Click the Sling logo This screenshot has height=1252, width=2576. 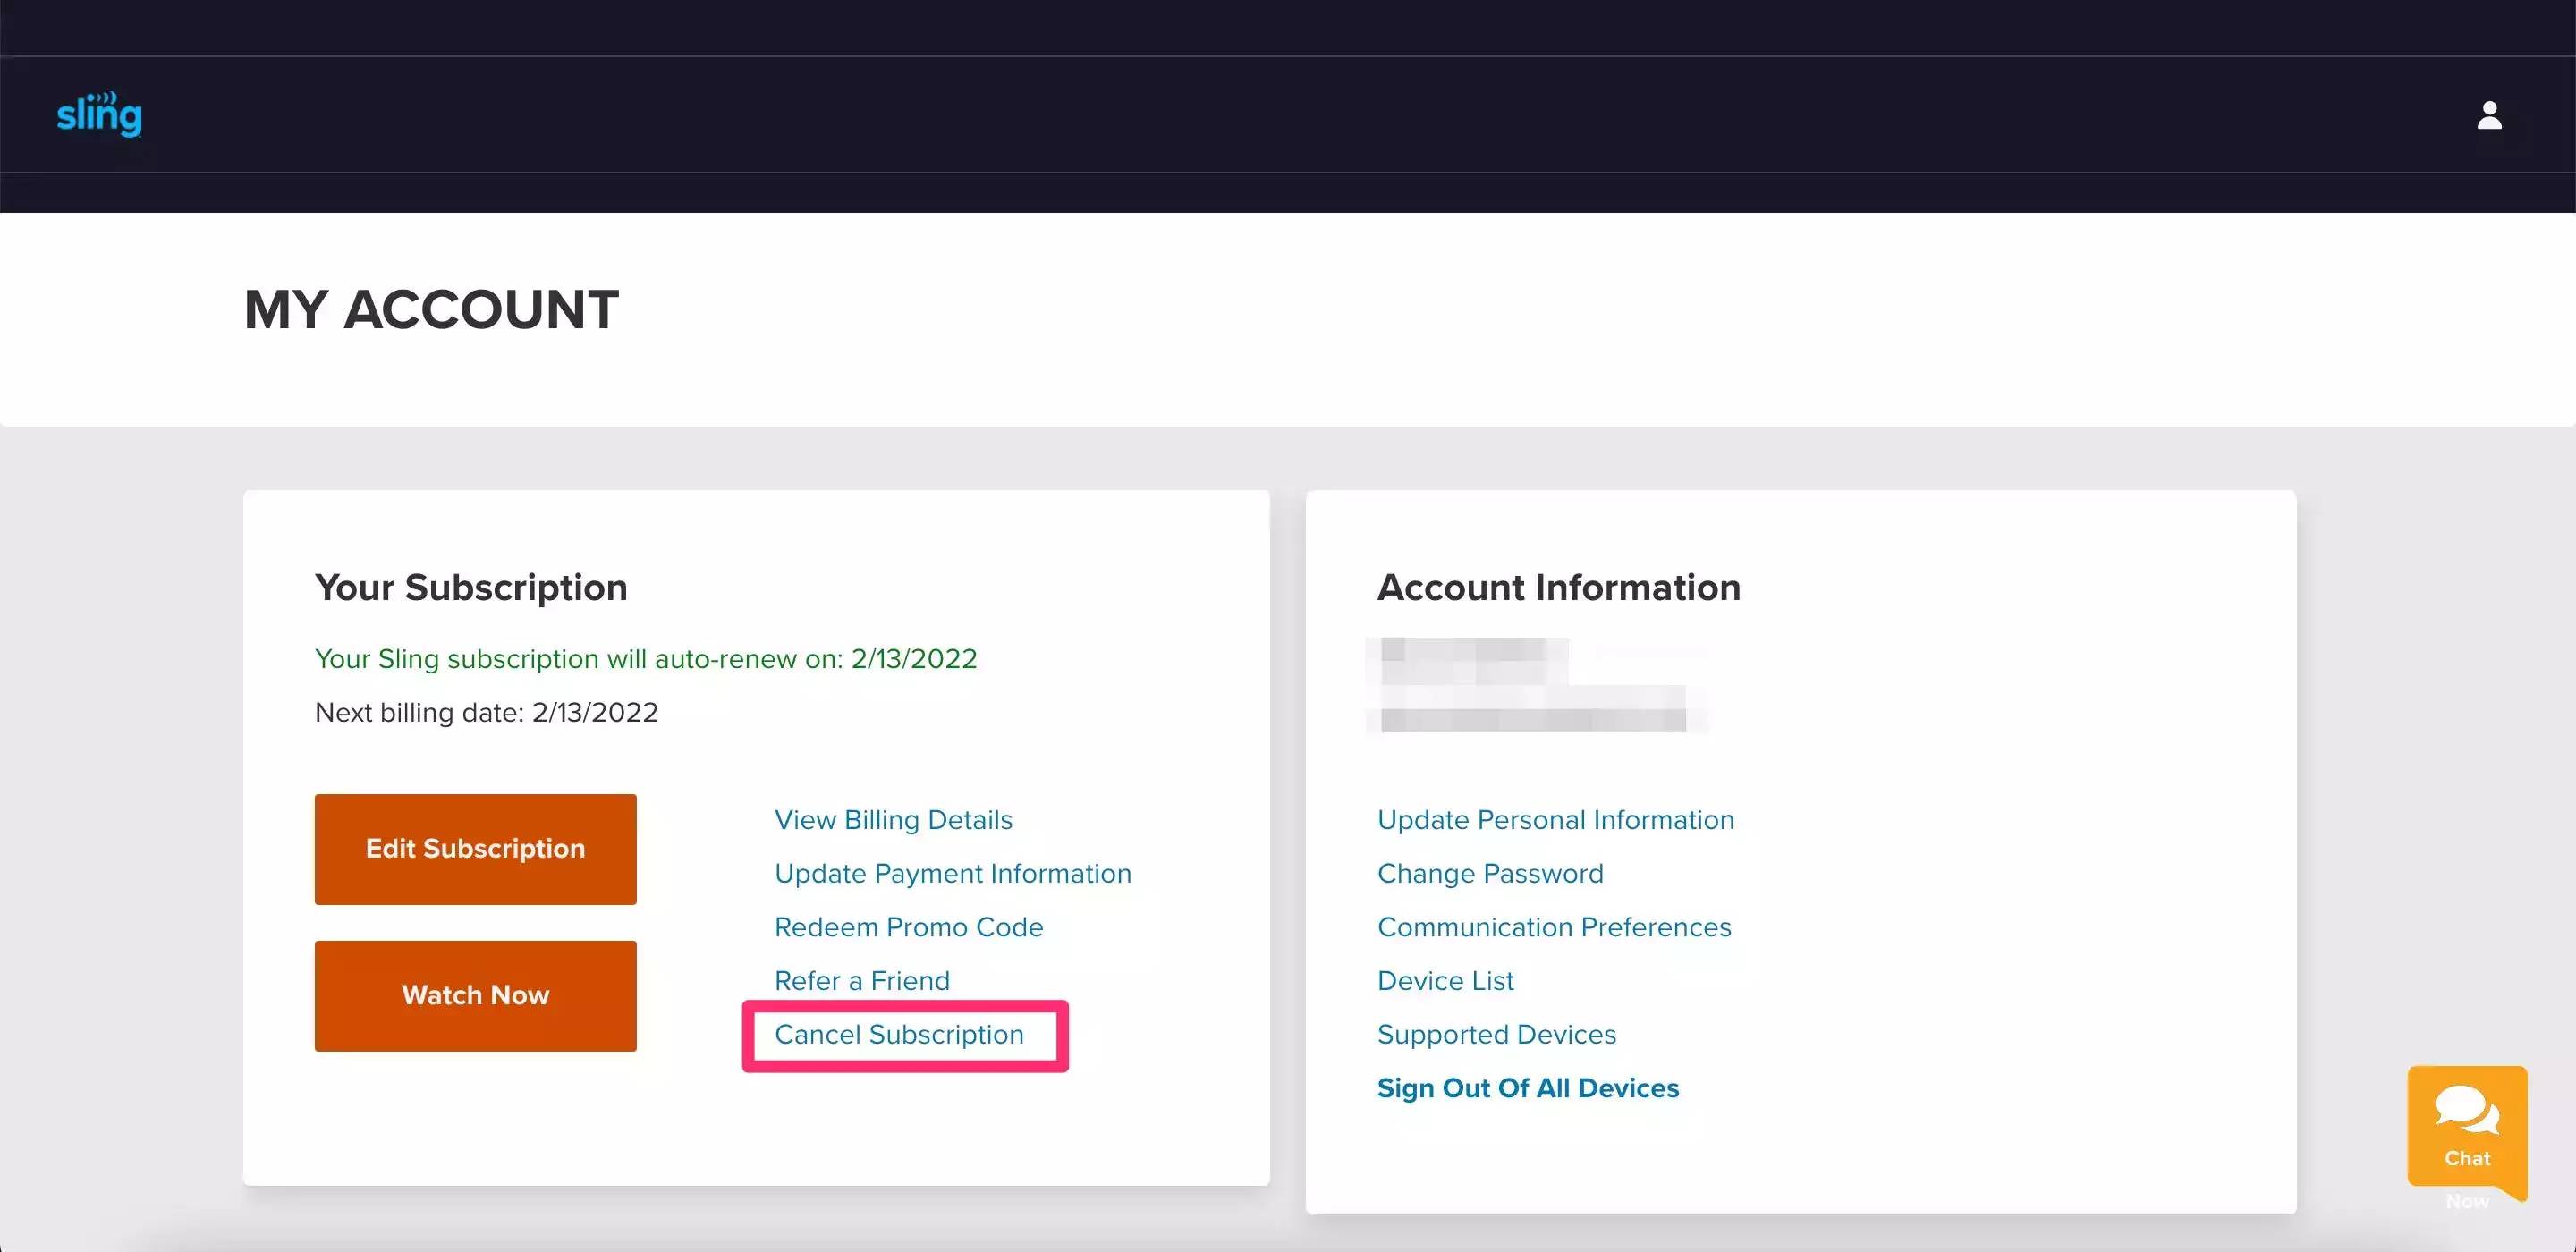click(99, 114)
